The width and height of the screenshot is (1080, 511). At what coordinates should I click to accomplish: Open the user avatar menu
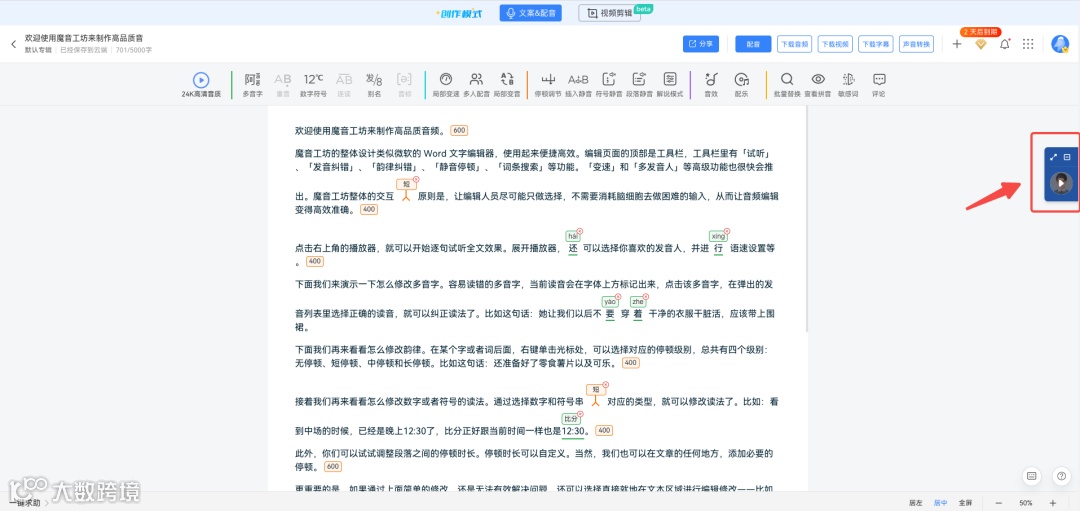point(1060,44)
